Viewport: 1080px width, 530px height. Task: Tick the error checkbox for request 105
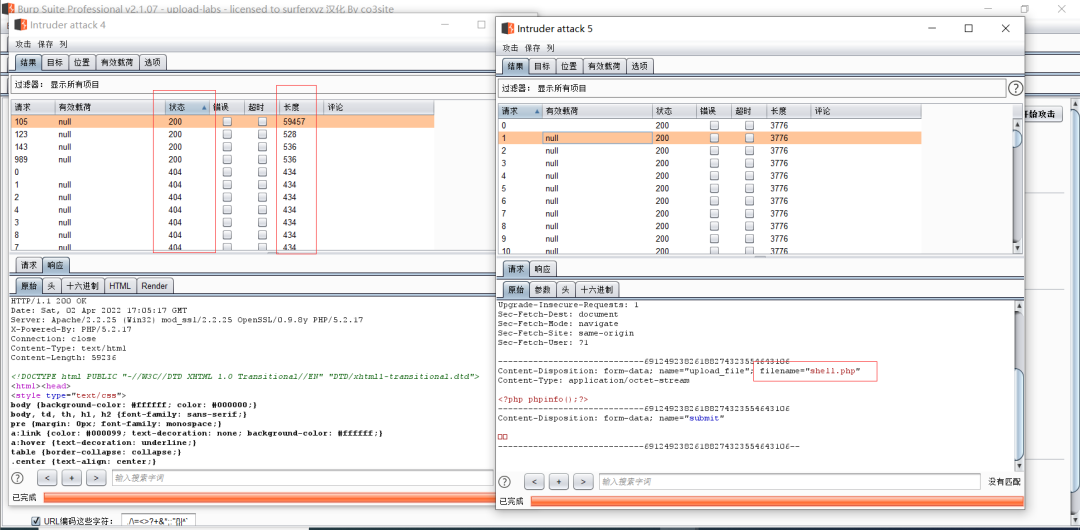pyautogui.click(x=227, y=121)
